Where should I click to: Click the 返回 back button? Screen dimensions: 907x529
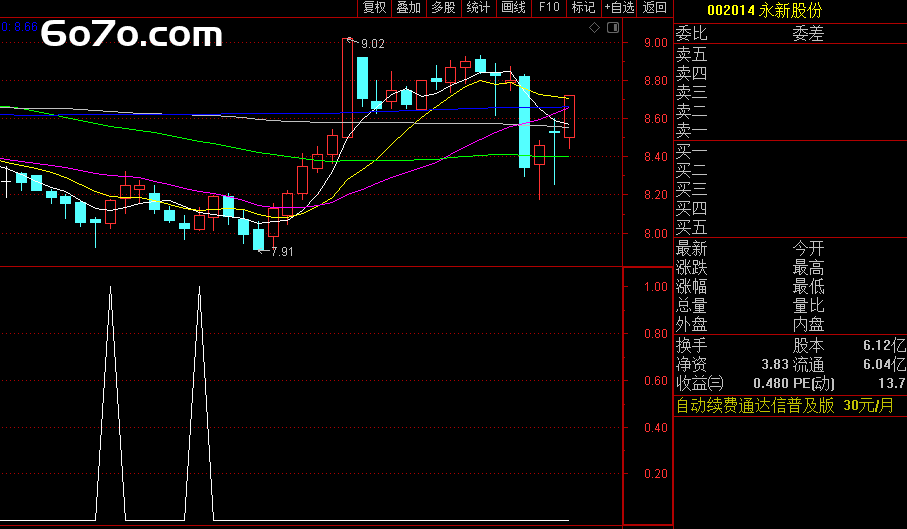pos(655,8)
